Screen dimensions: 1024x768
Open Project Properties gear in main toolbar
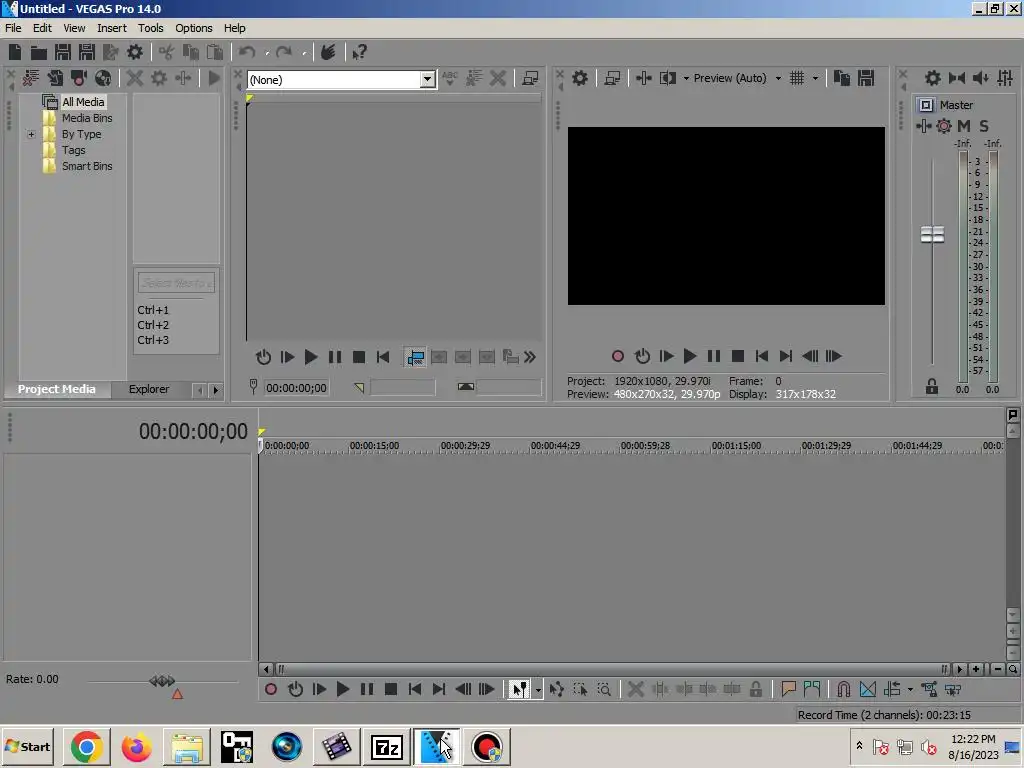click(x=135, y=52)
